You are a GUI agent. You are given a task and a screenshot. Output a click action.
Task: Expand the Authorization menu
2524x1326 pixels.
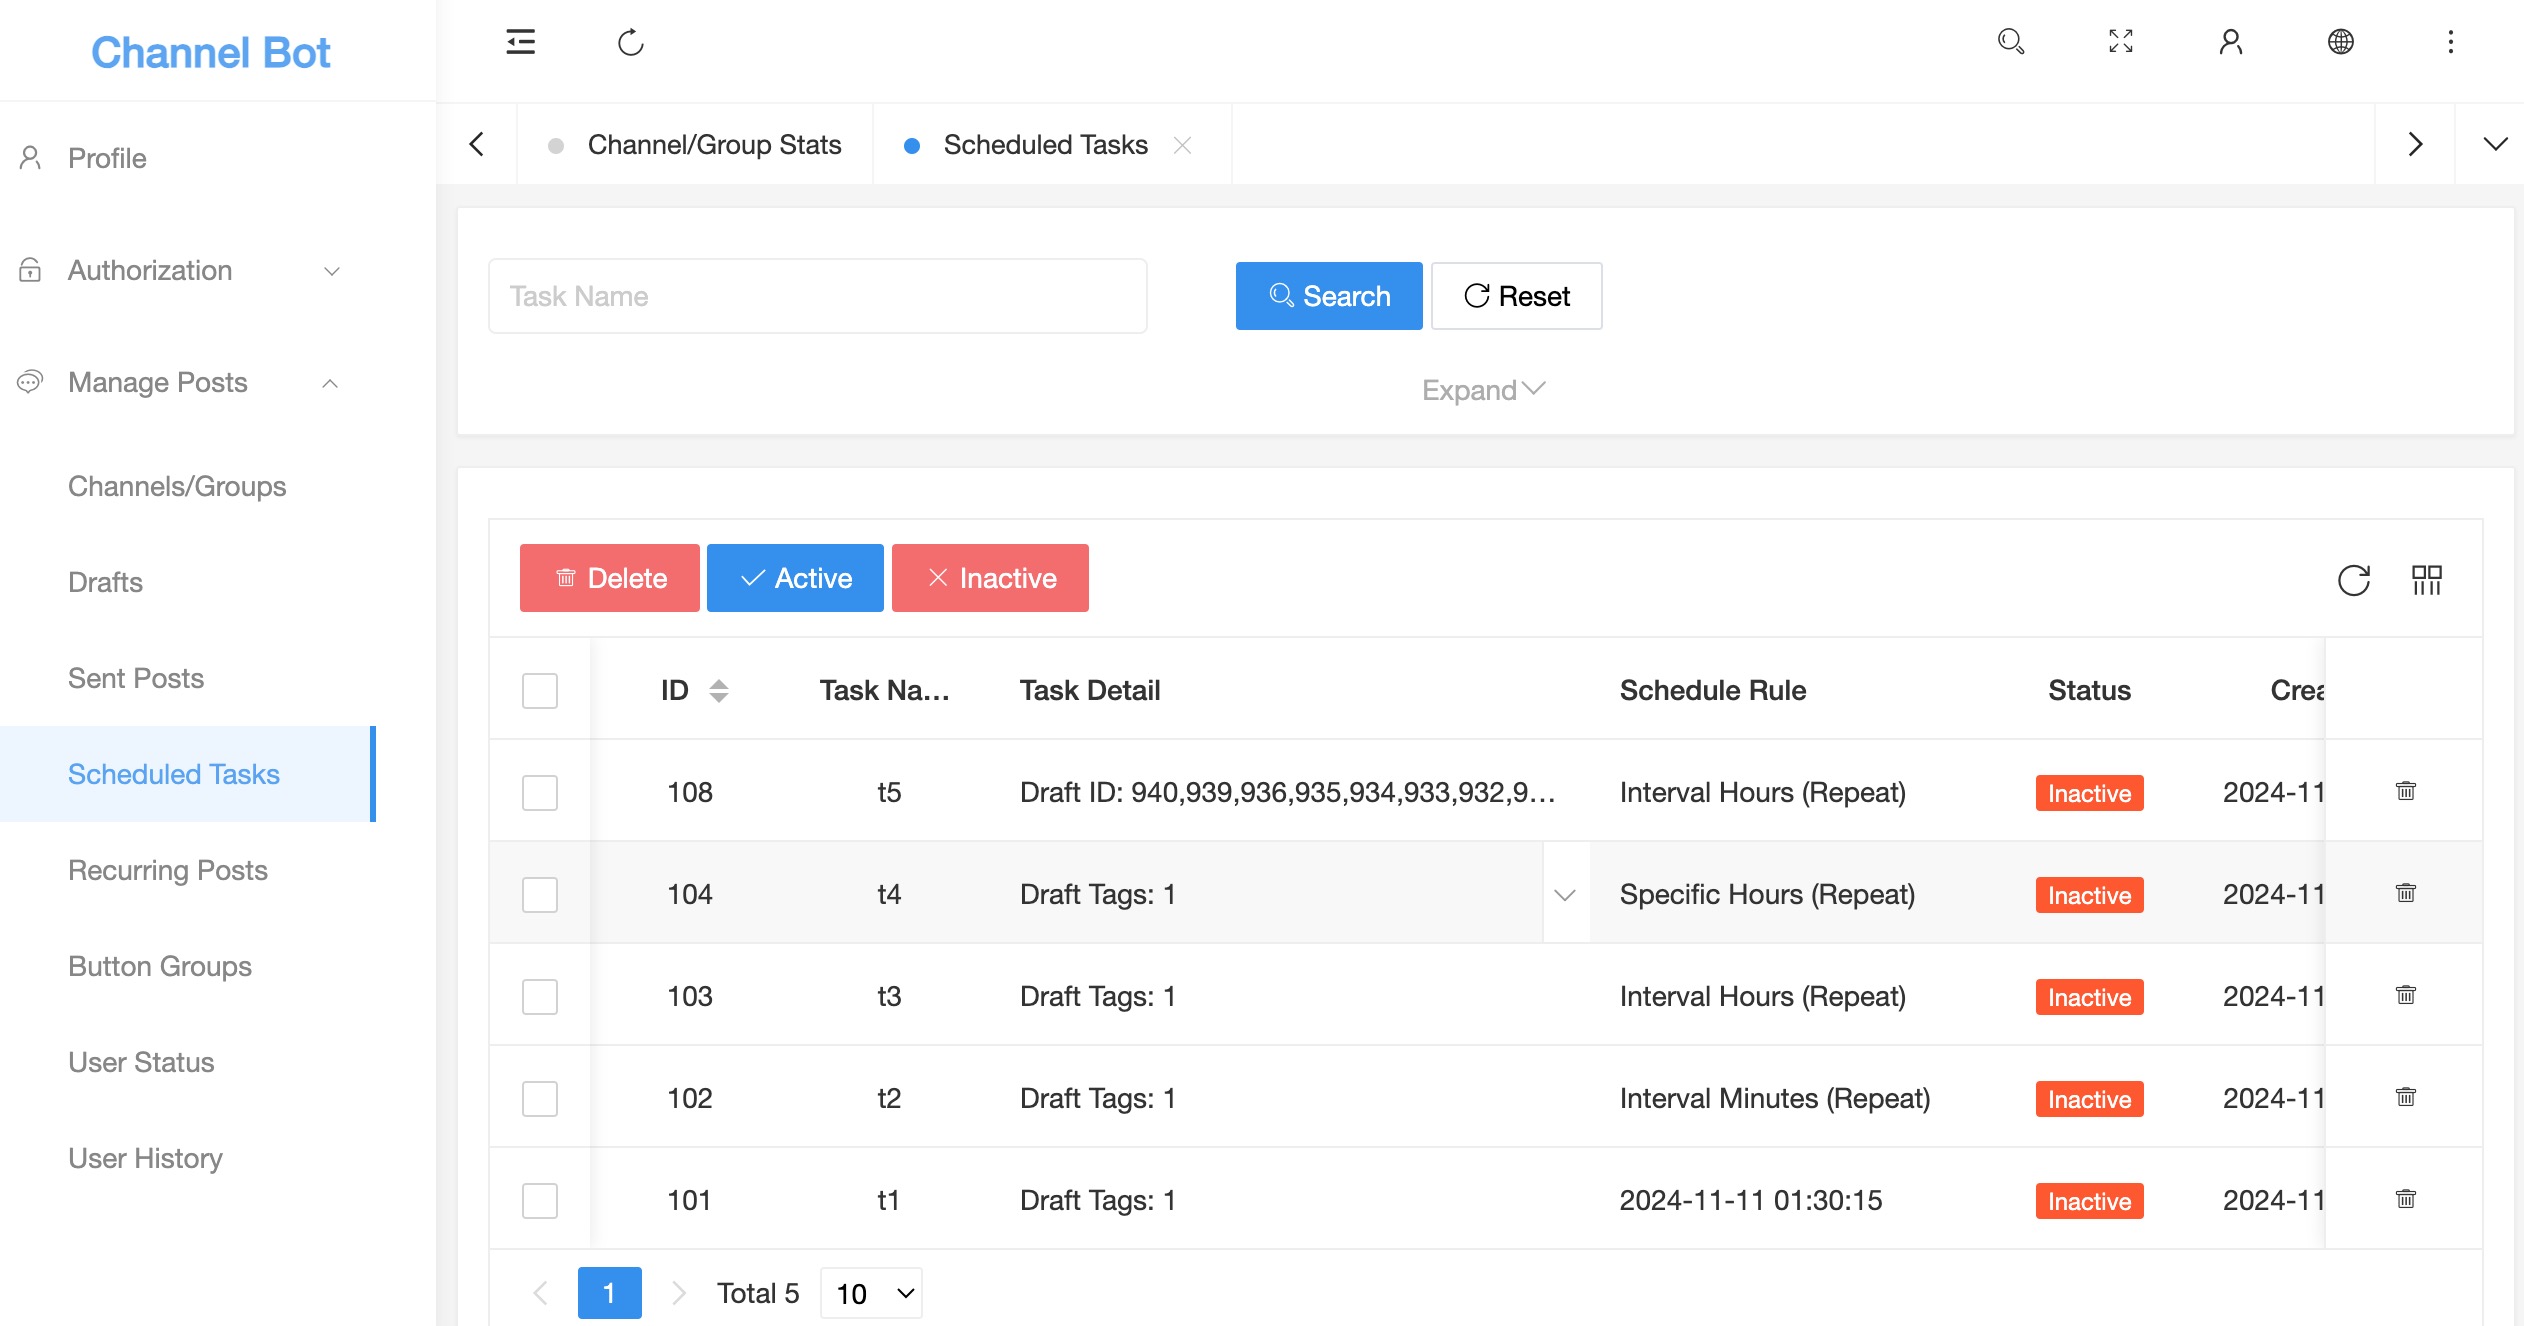(x=188, y=270)
